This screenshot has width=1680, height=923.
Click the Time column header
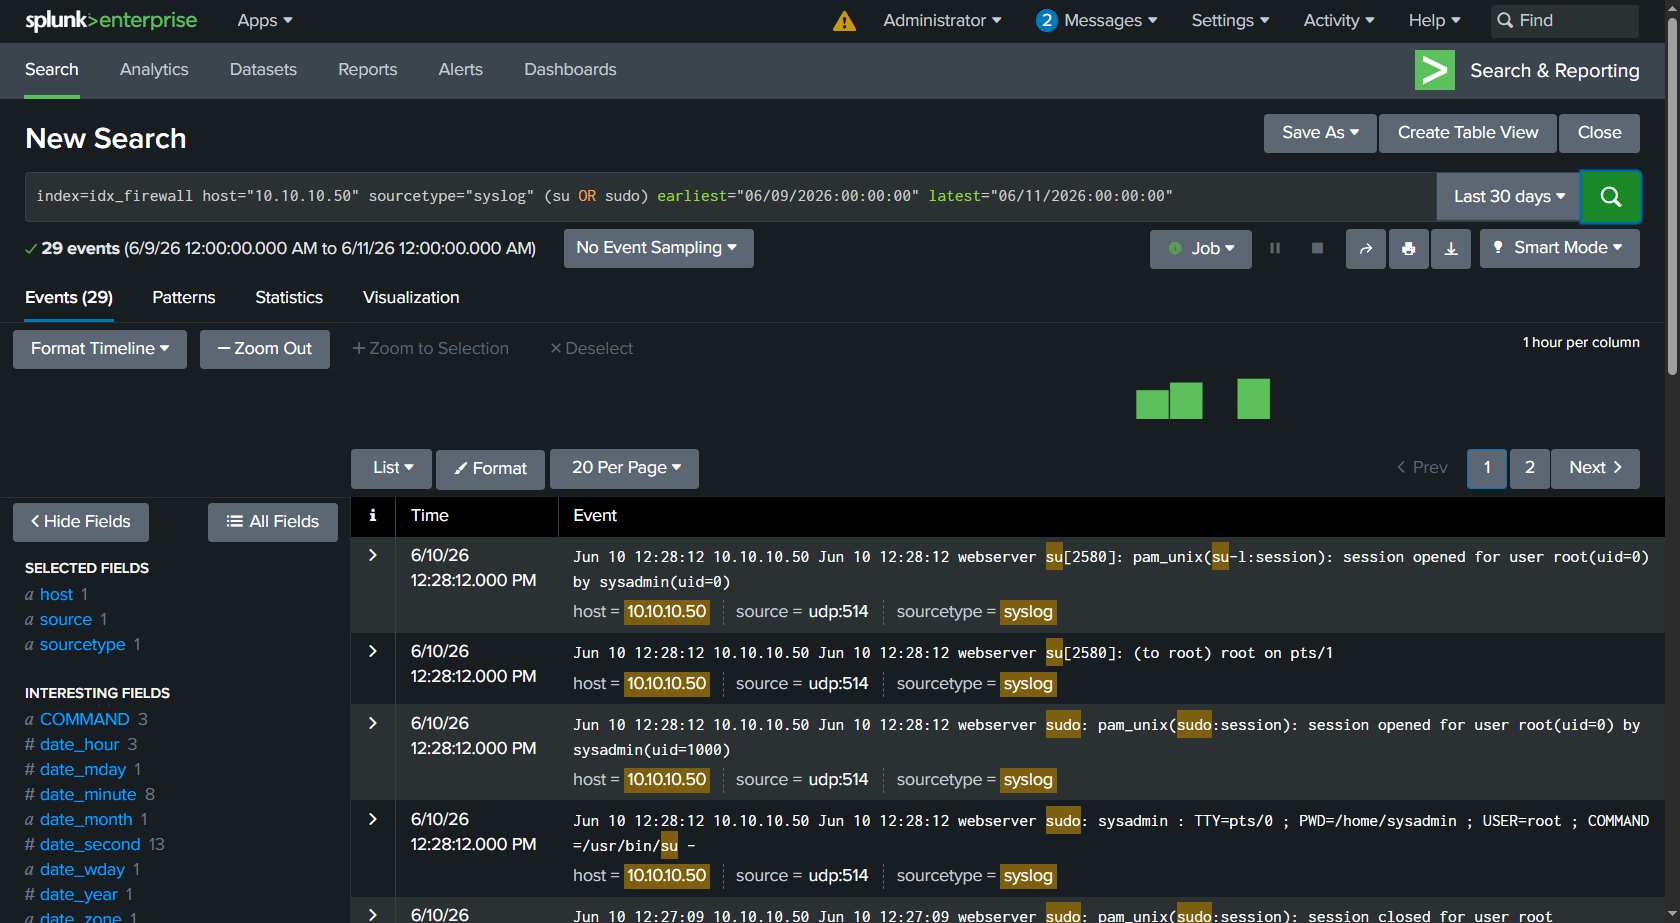tap(430, 516)
